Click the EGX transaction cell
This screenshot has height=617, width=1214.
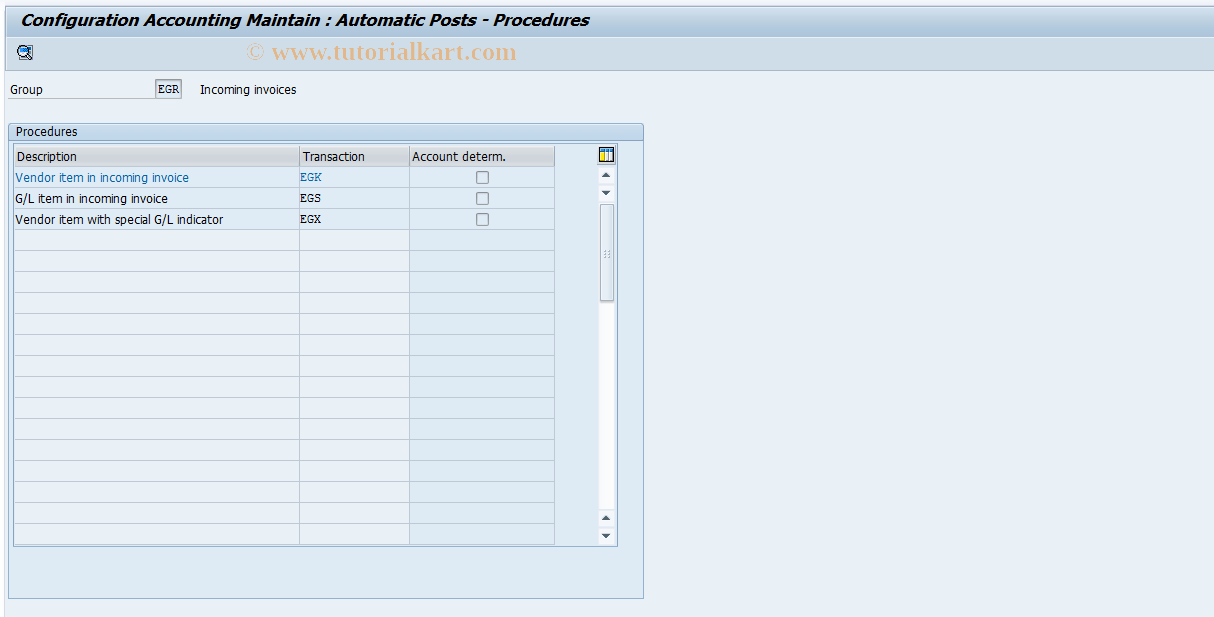354,219
